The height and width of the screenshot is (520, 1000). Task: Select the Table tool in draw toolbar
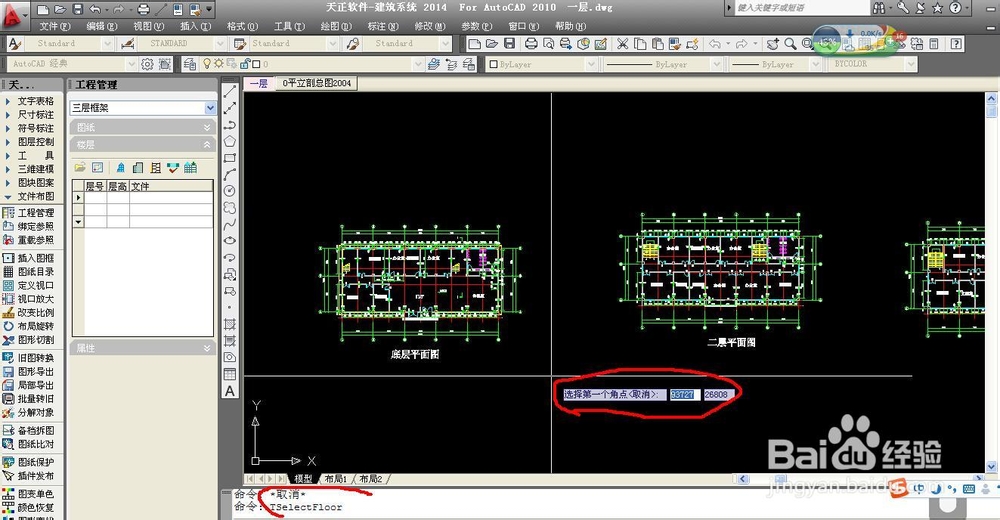point(230,374)
